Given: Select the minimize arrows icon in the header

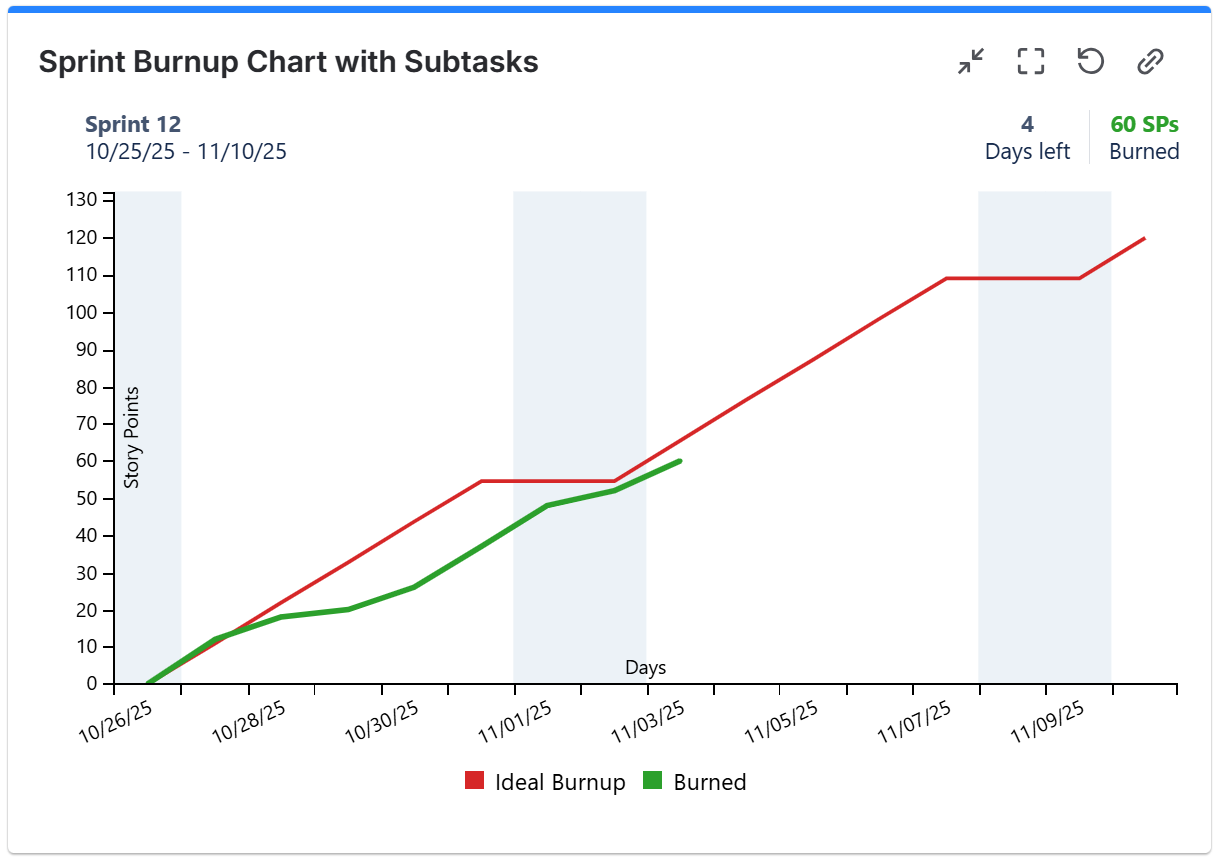Looking at the screenshot, I should point(969,61).
